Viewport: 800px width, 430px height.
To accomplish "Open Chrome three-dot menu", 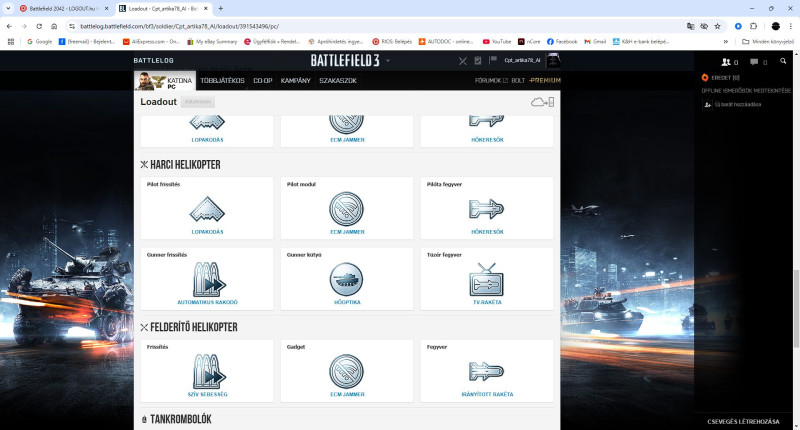I will [791, 26].
